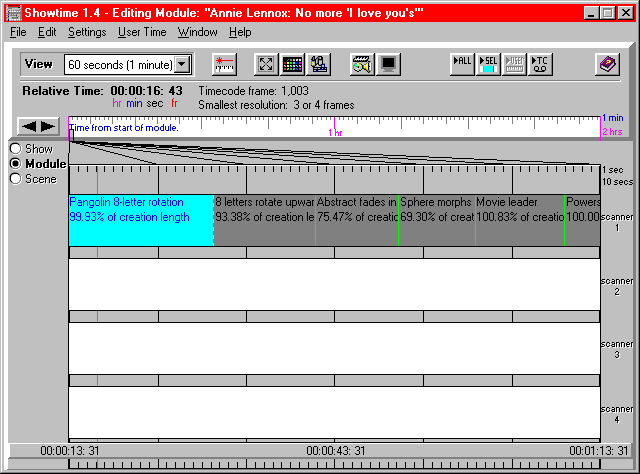Open the View duration dropdown arrow
This screenshot has height=474, width=640.
[x=182, y=65]
